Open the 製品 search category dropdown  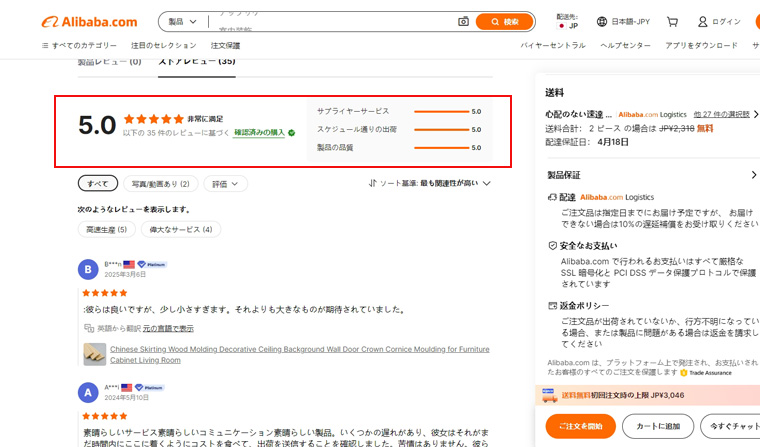[182, 21]
